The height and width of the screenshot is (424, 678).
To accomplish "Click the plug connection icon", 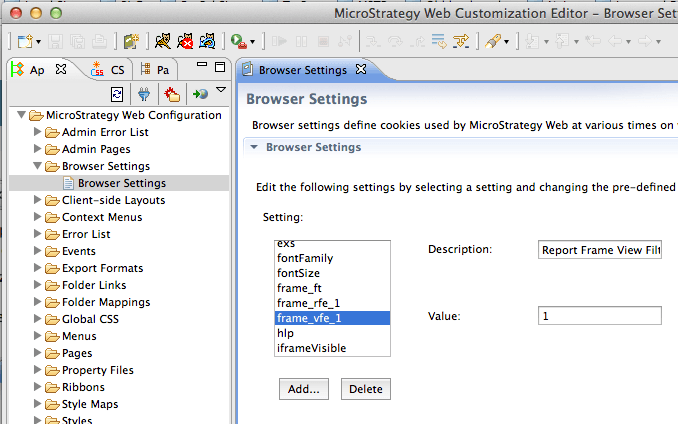I will click(144, 94).
